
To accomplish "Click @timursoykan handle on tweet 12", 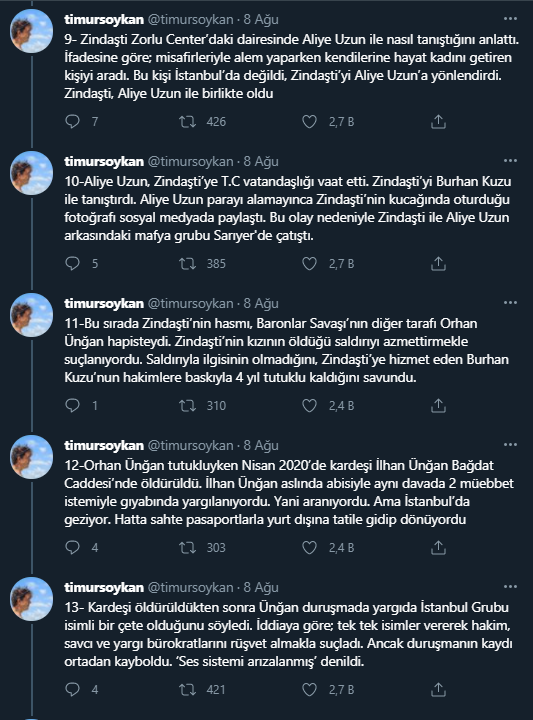I will tap(190, 445).
